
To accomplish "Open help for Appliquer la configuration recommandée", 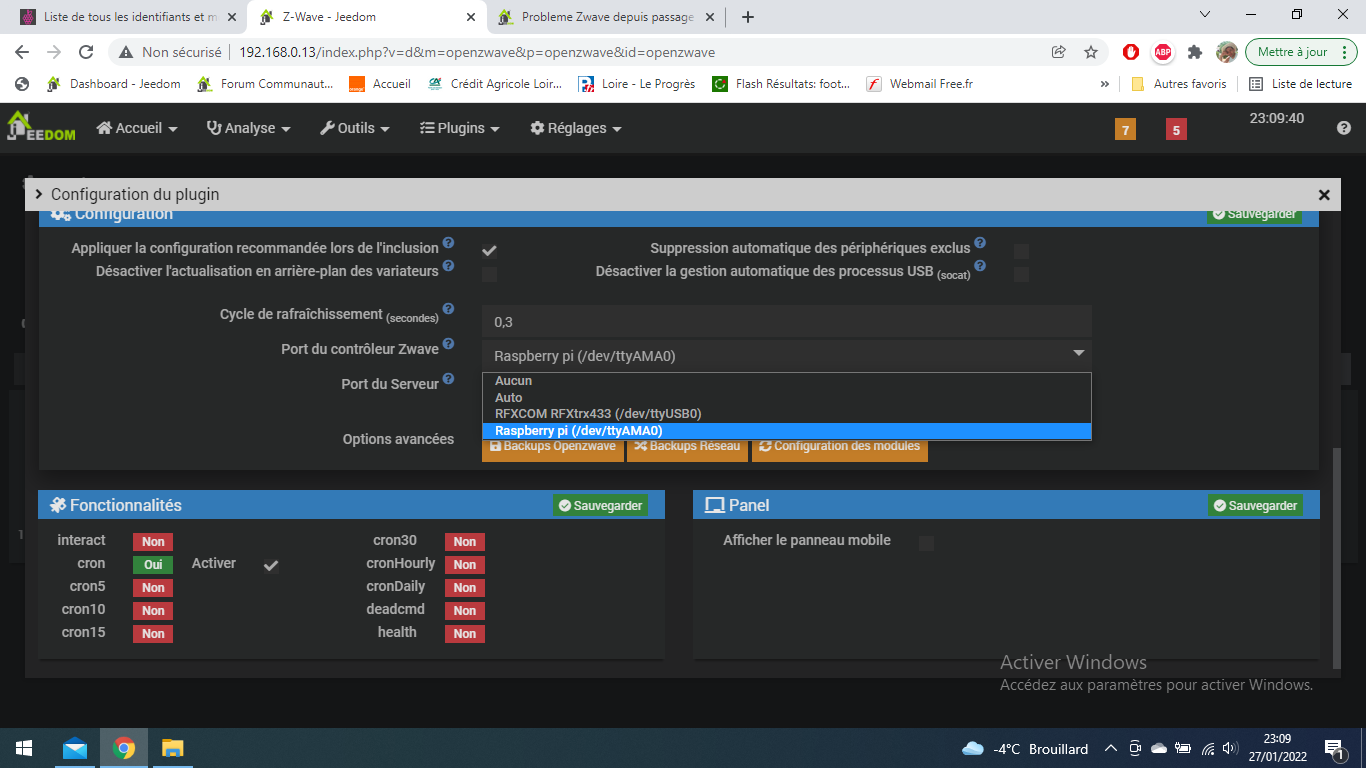I will 448,243.
